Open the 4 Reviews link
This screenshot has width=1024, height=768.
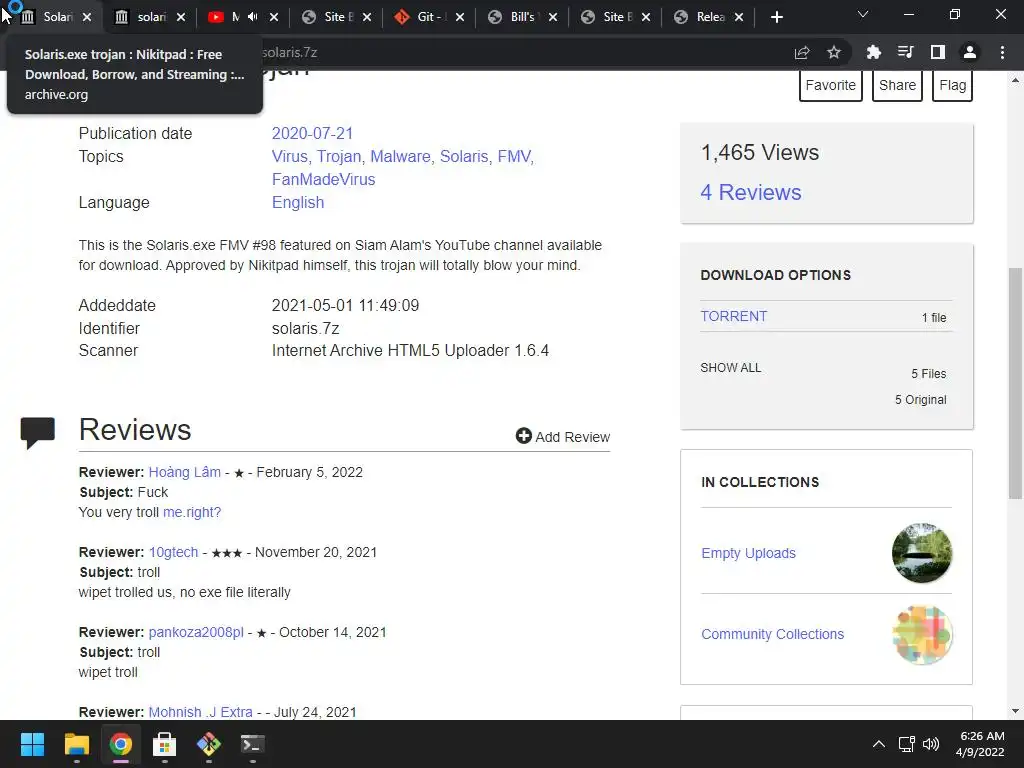pos(750,192)
